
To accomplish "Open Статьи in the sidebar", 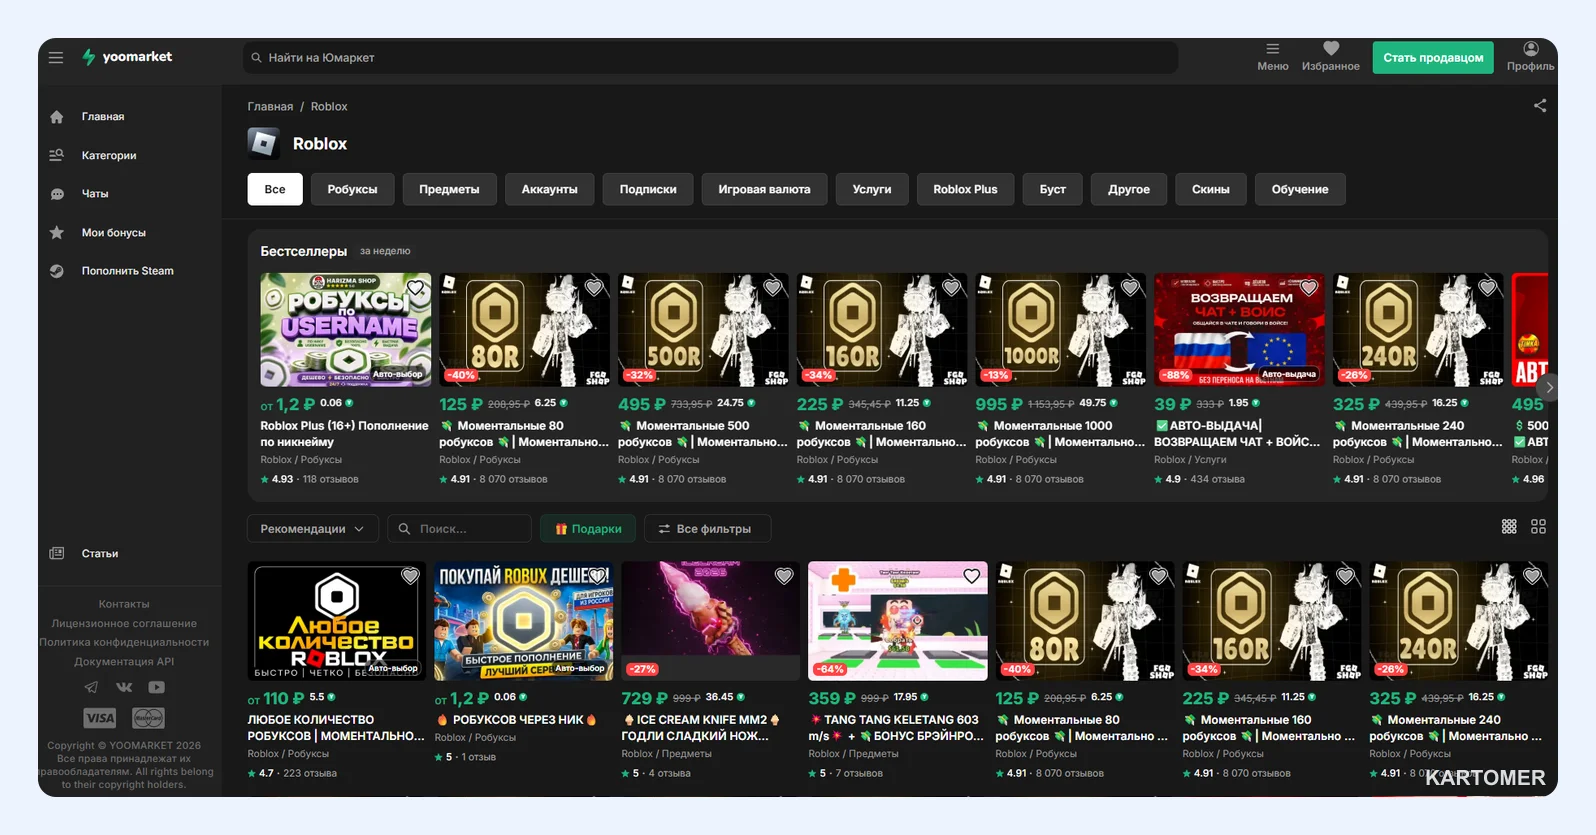I will pos(99,553).
